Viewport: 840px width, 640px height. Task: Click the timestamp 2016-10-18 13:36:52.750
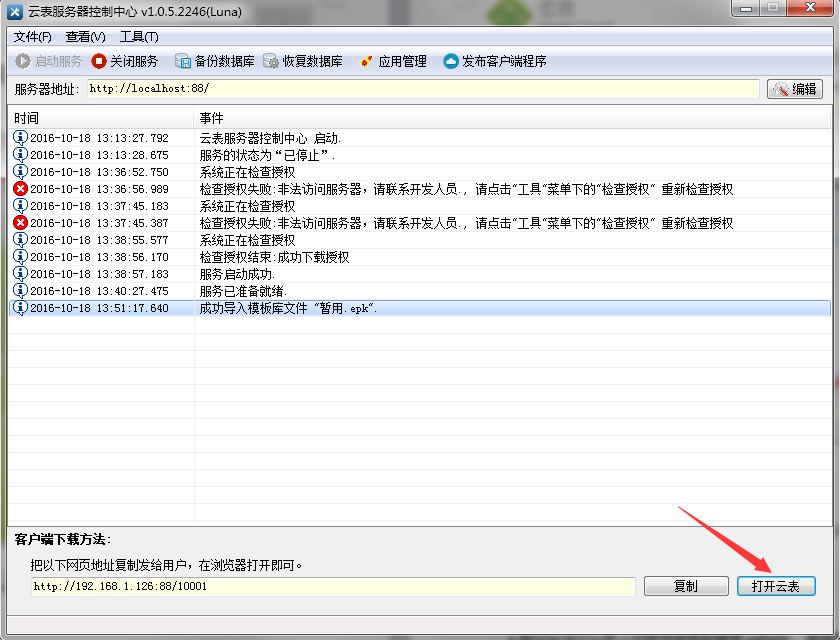click(99, 172)
